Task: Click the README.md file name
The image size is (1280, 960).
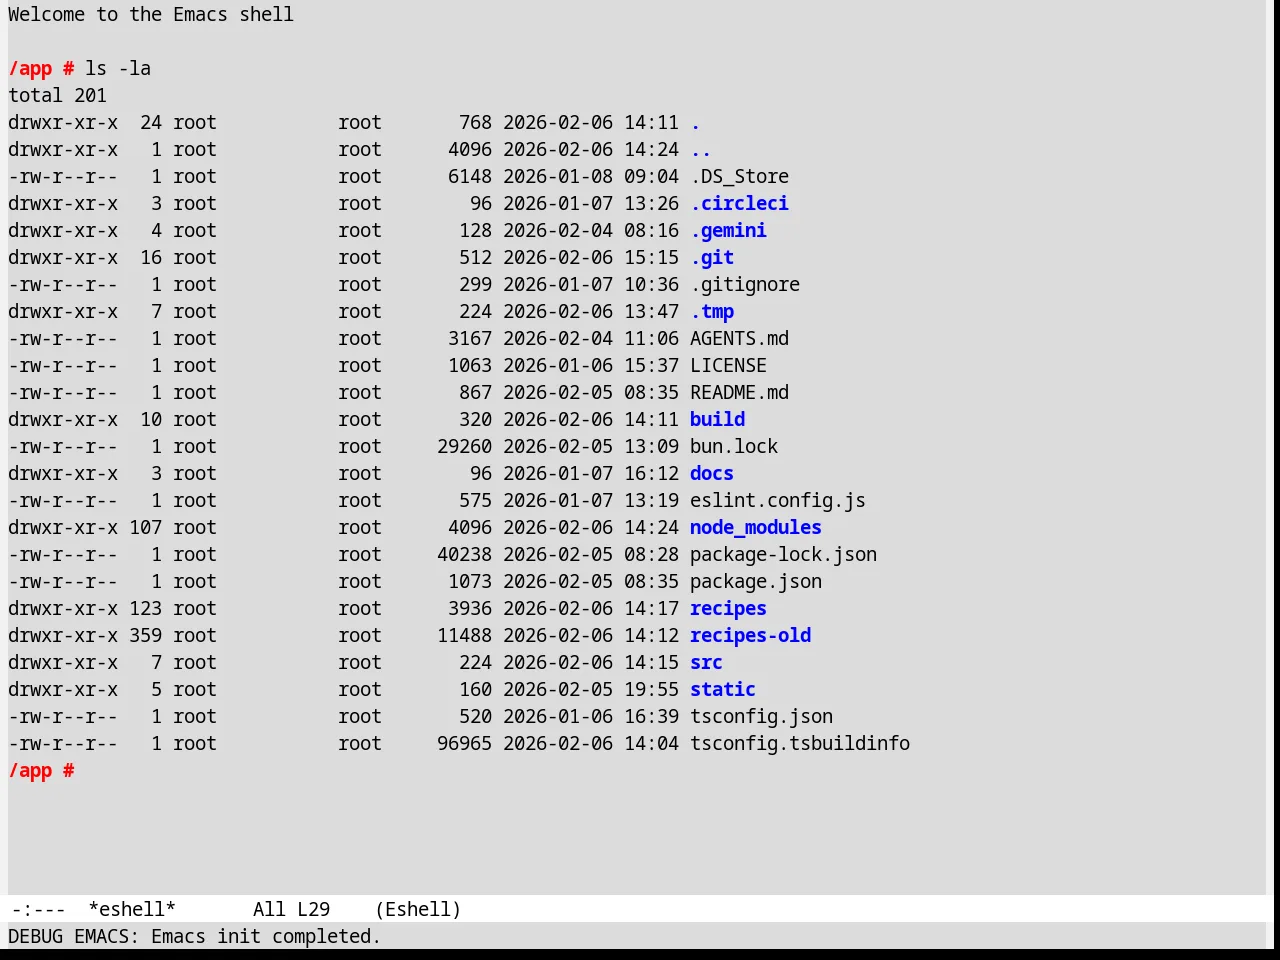Action: tap(739, 392)
